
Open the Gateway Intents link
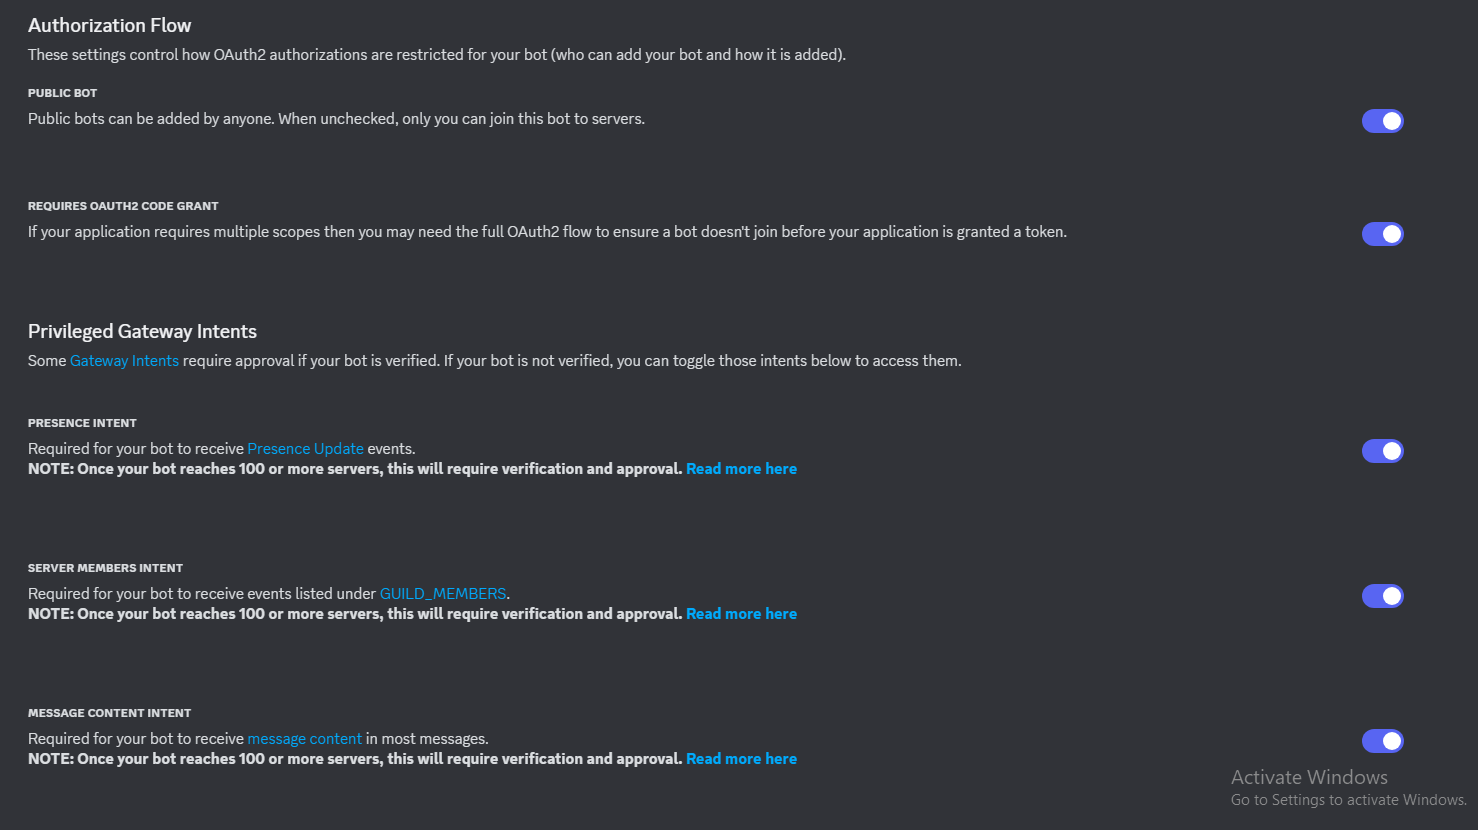tap(124, 361)
